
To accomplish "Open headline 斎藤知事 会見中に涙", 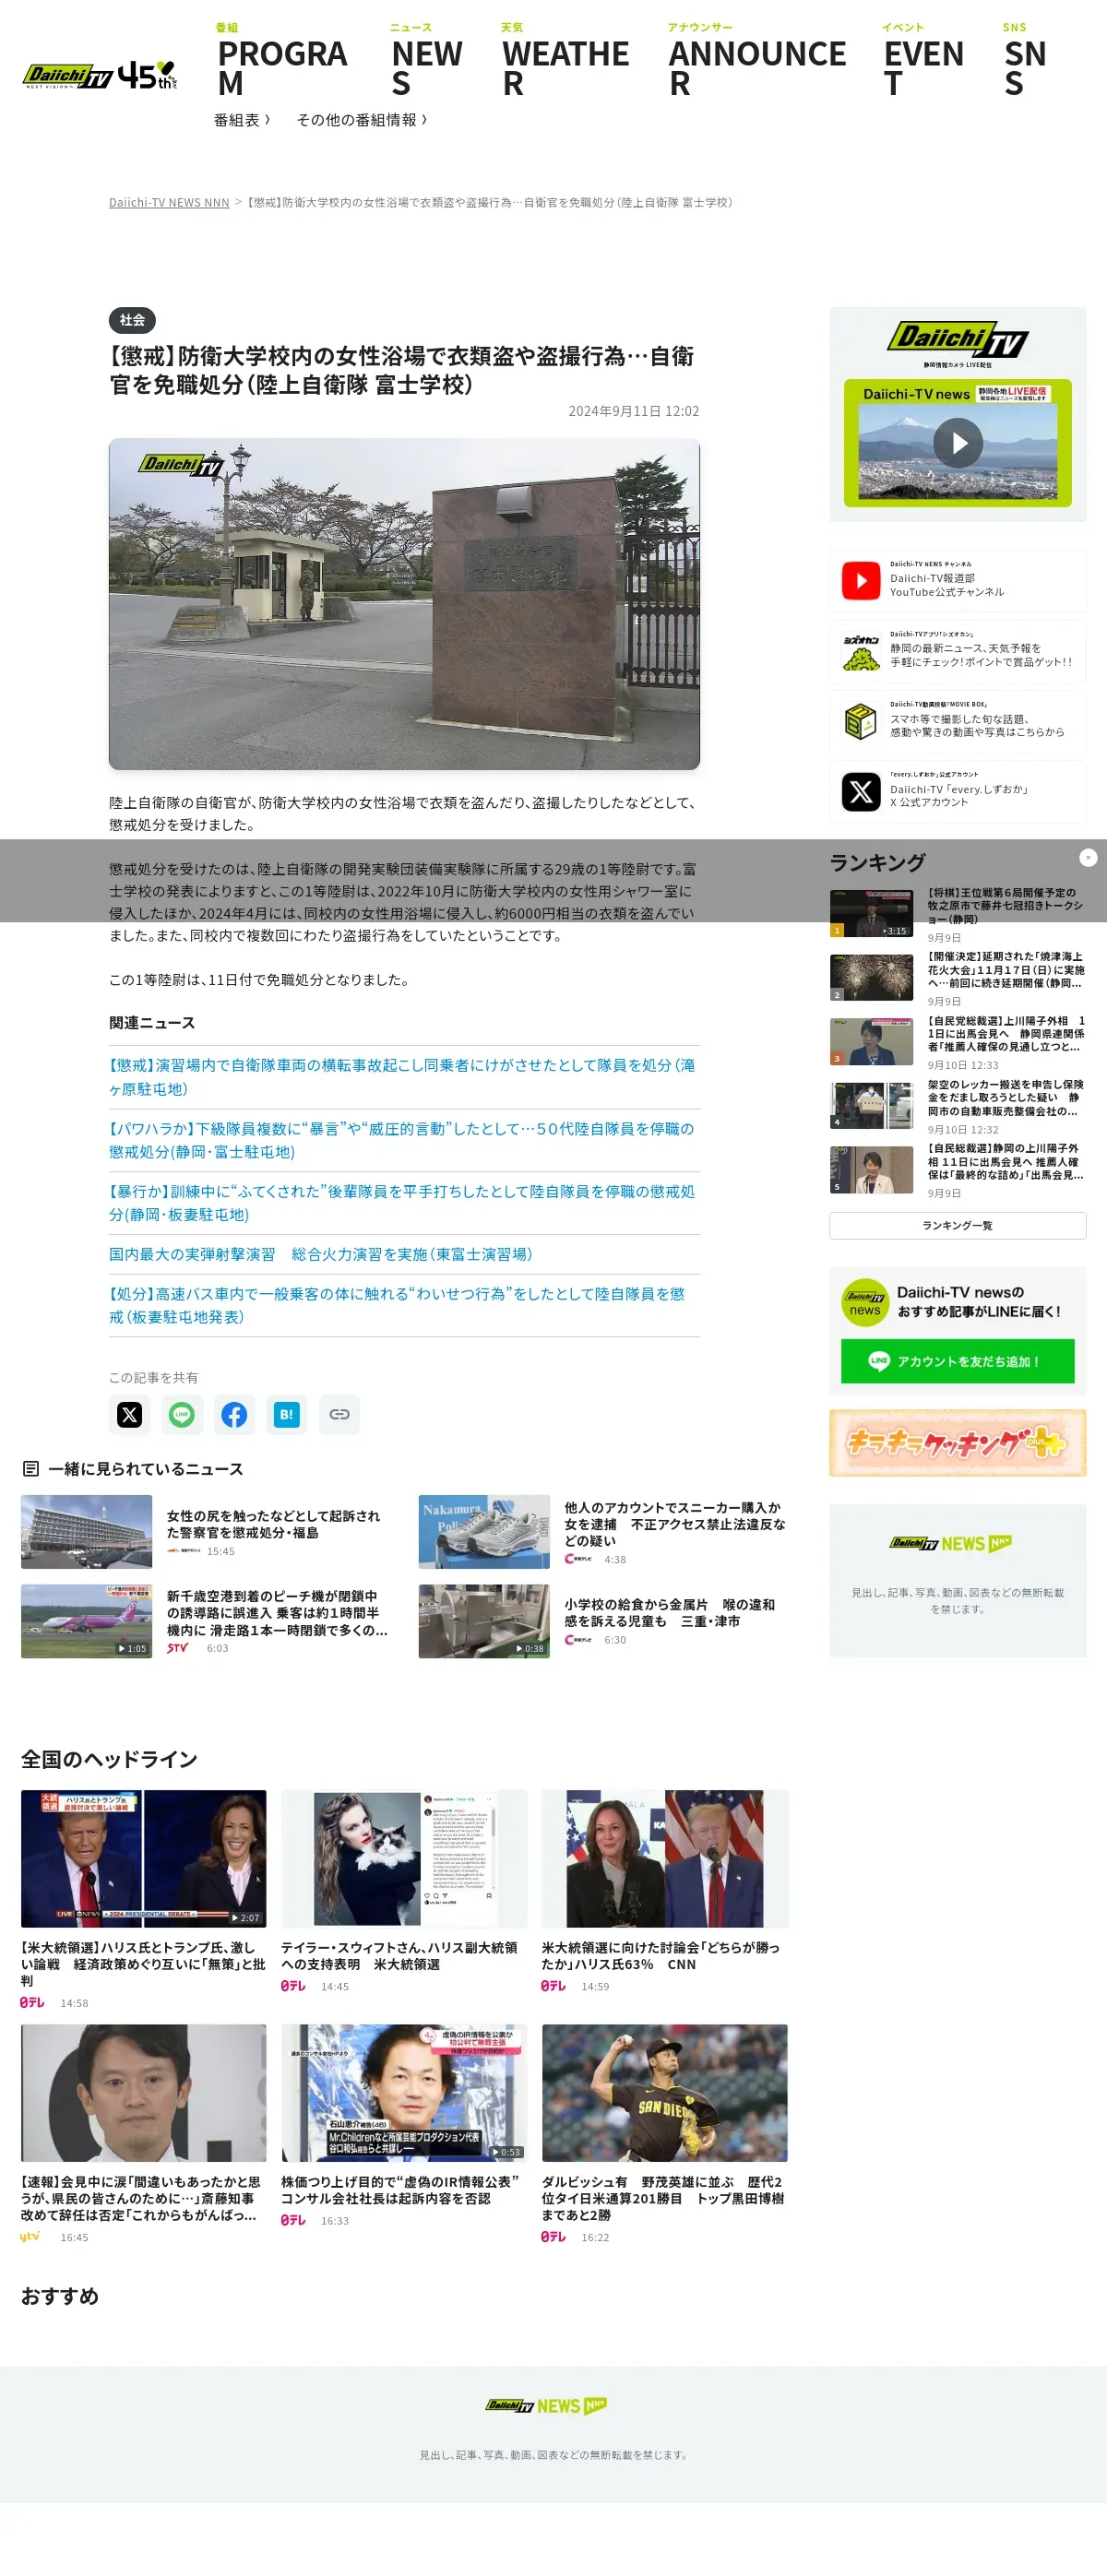I will [x=140, y=2198].
